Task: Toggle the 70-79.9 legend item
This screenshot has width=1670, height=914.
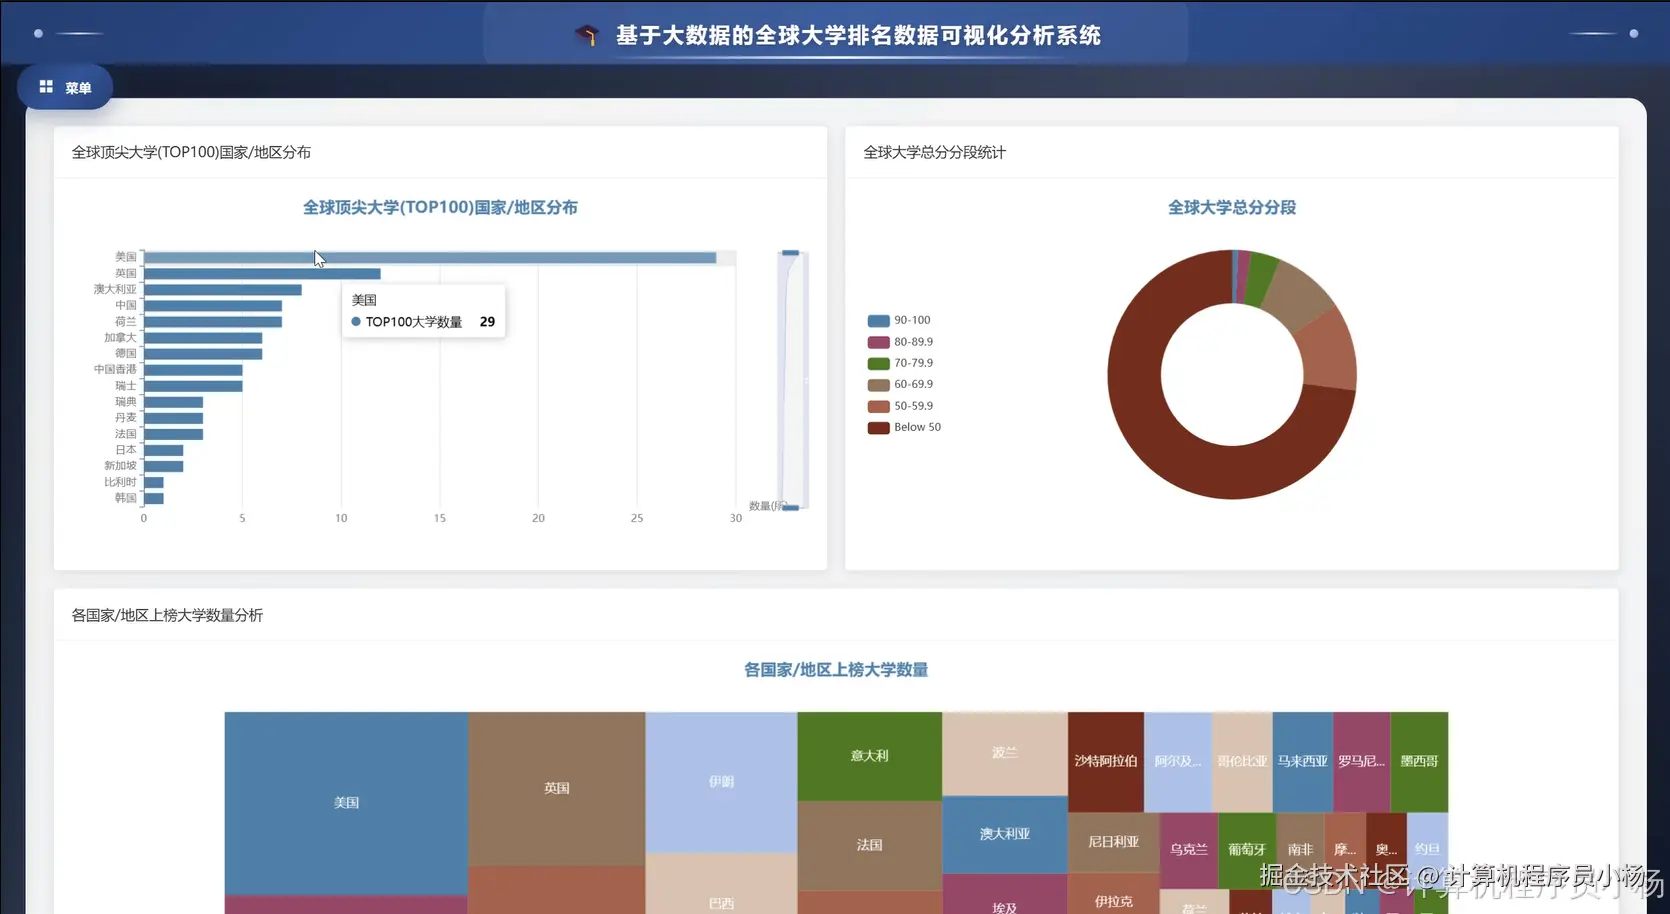Action: pyautogui.click(x=900, y=364)
